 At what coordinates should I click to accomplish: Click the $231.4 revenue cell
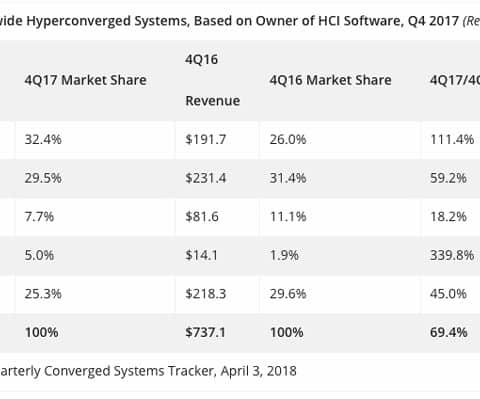206,178
